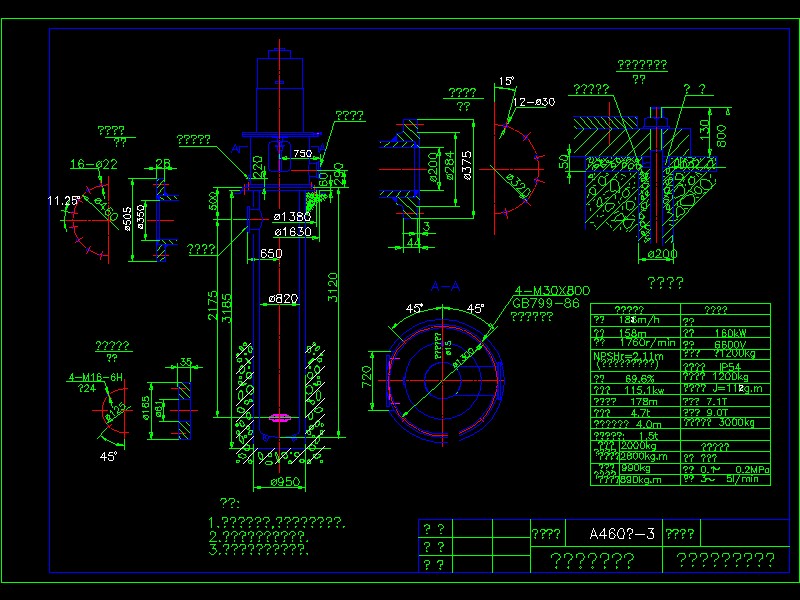Select the 160kW table cell

731,333
